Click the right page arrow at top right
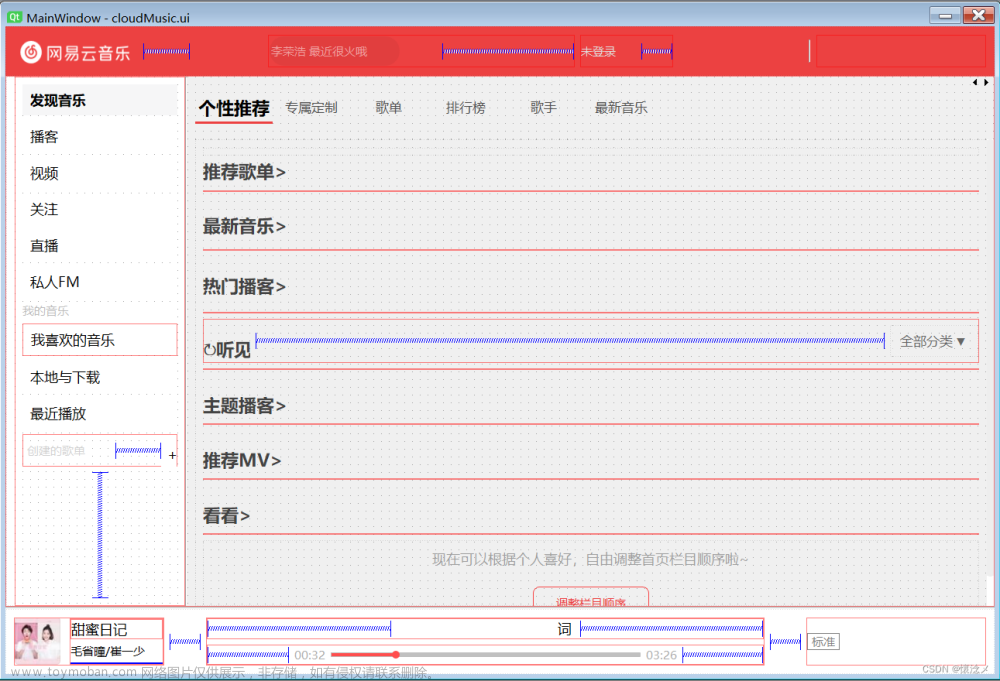 986,82
